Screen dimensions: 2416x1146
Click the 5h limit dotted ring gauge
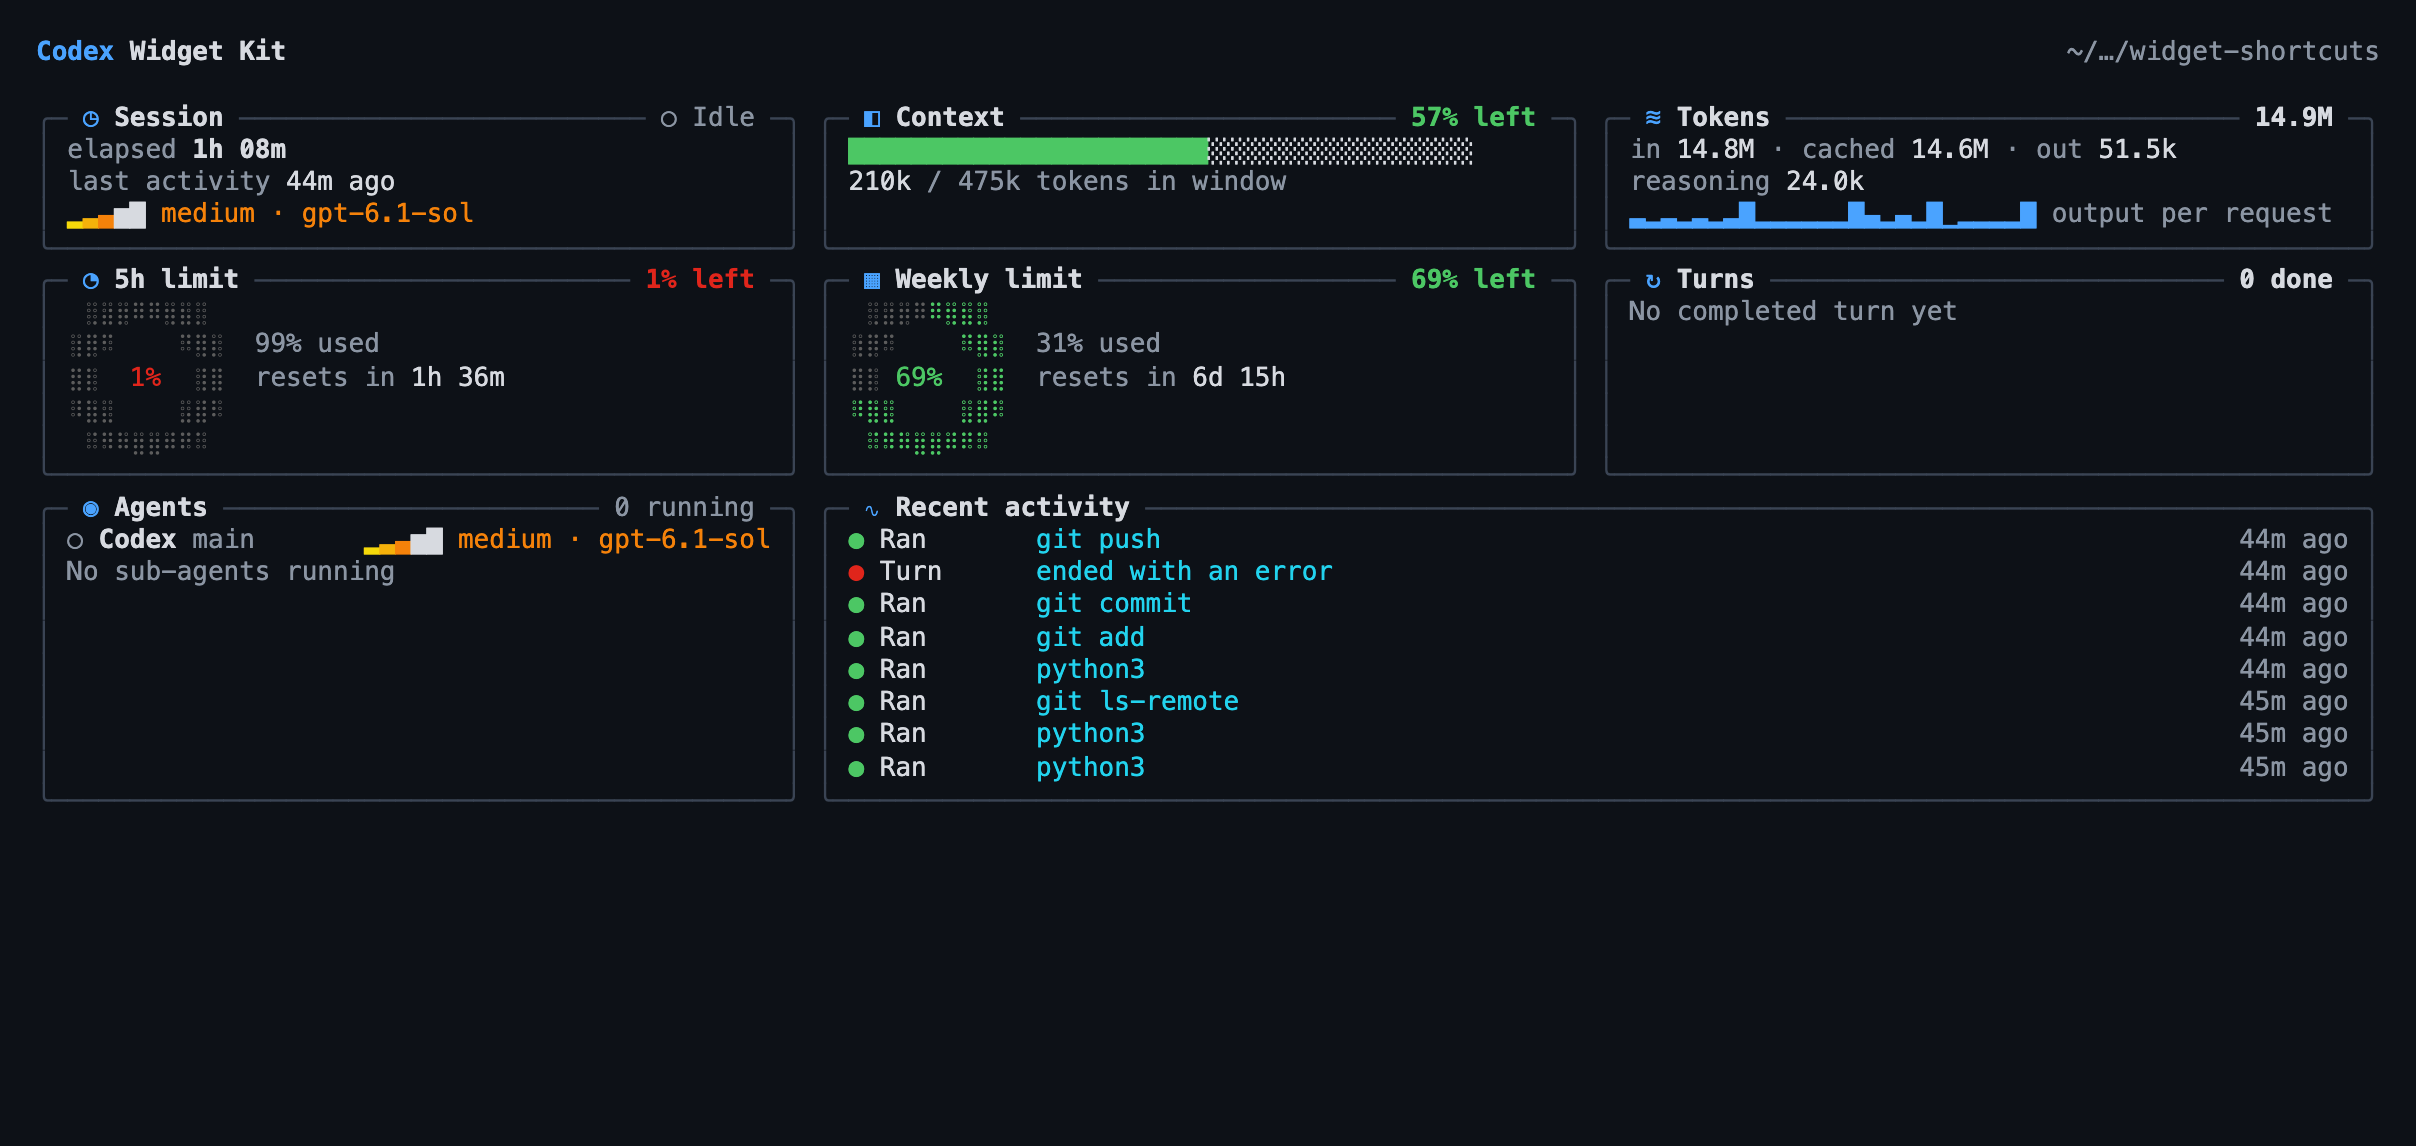[x=146, y=379]
